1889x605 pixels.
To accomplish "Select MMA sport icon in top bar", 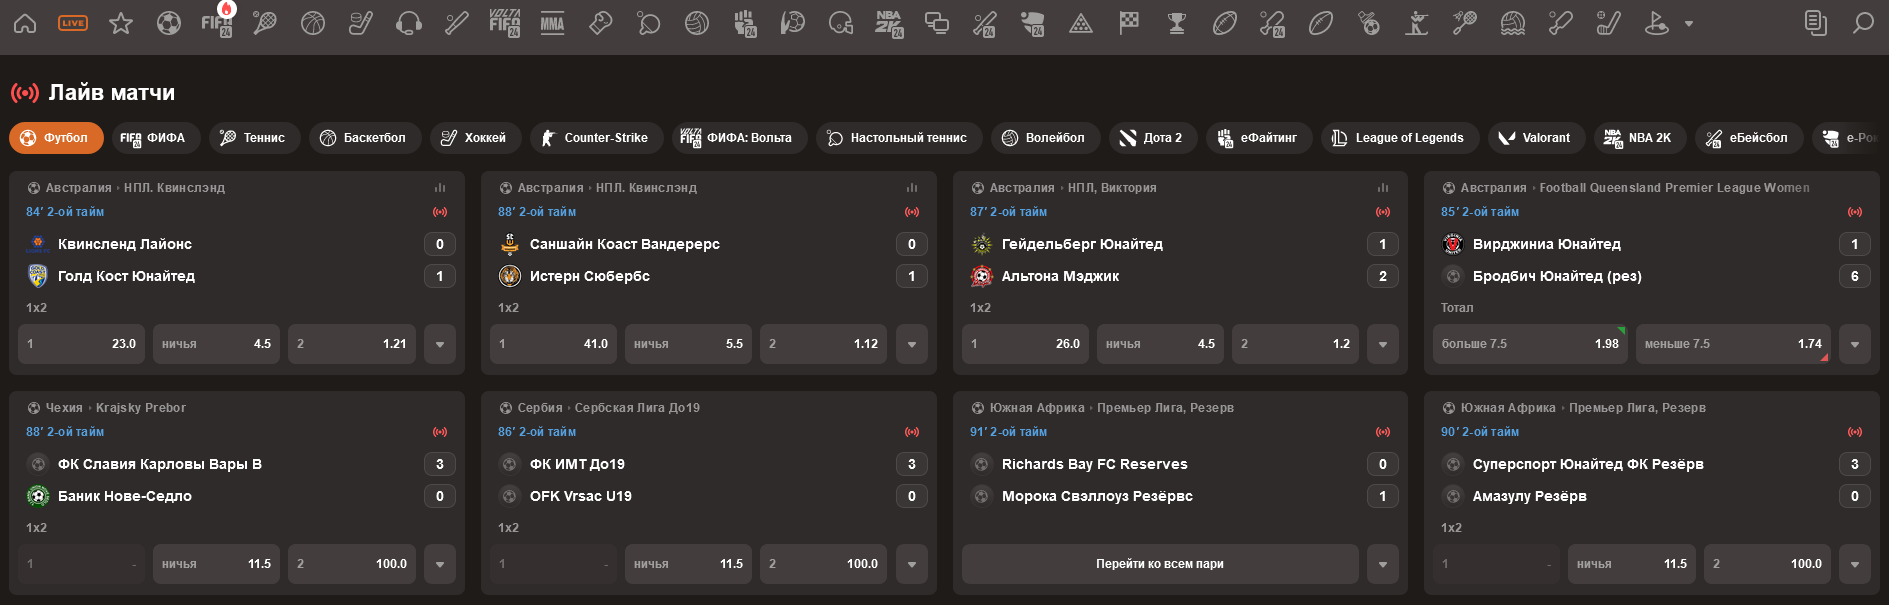I will click(x=553, y=23).
